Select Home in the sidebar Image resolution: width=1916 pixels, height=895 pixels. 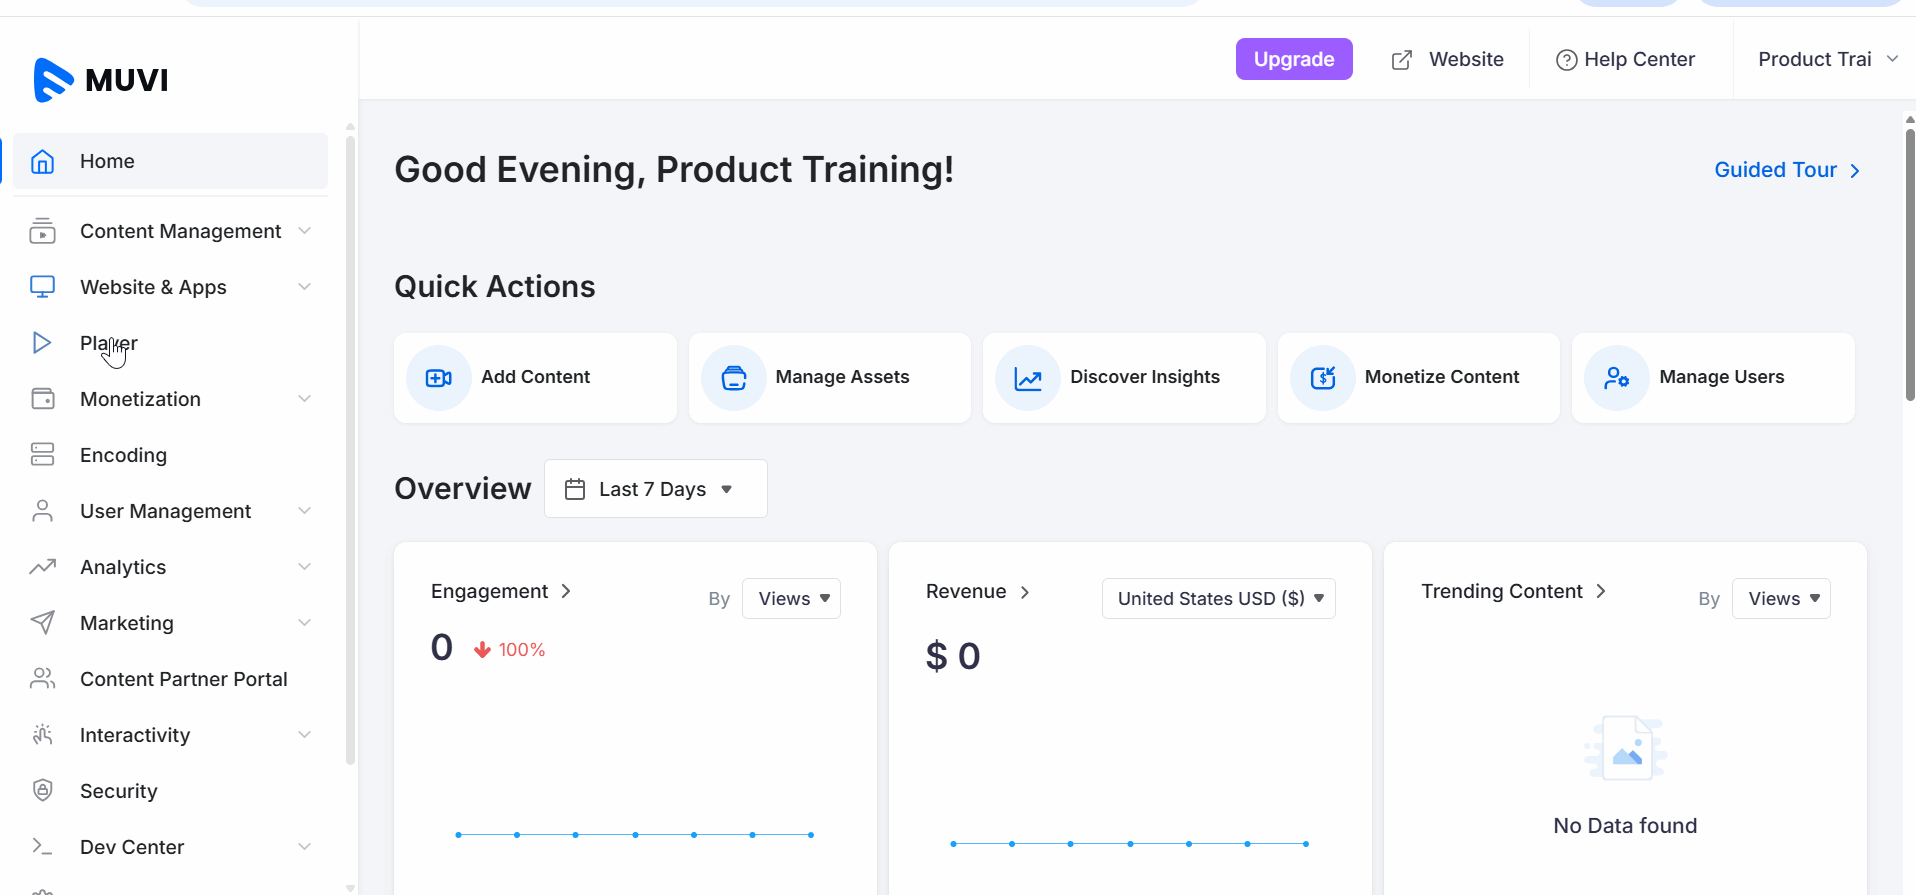[x=107, y=161]
